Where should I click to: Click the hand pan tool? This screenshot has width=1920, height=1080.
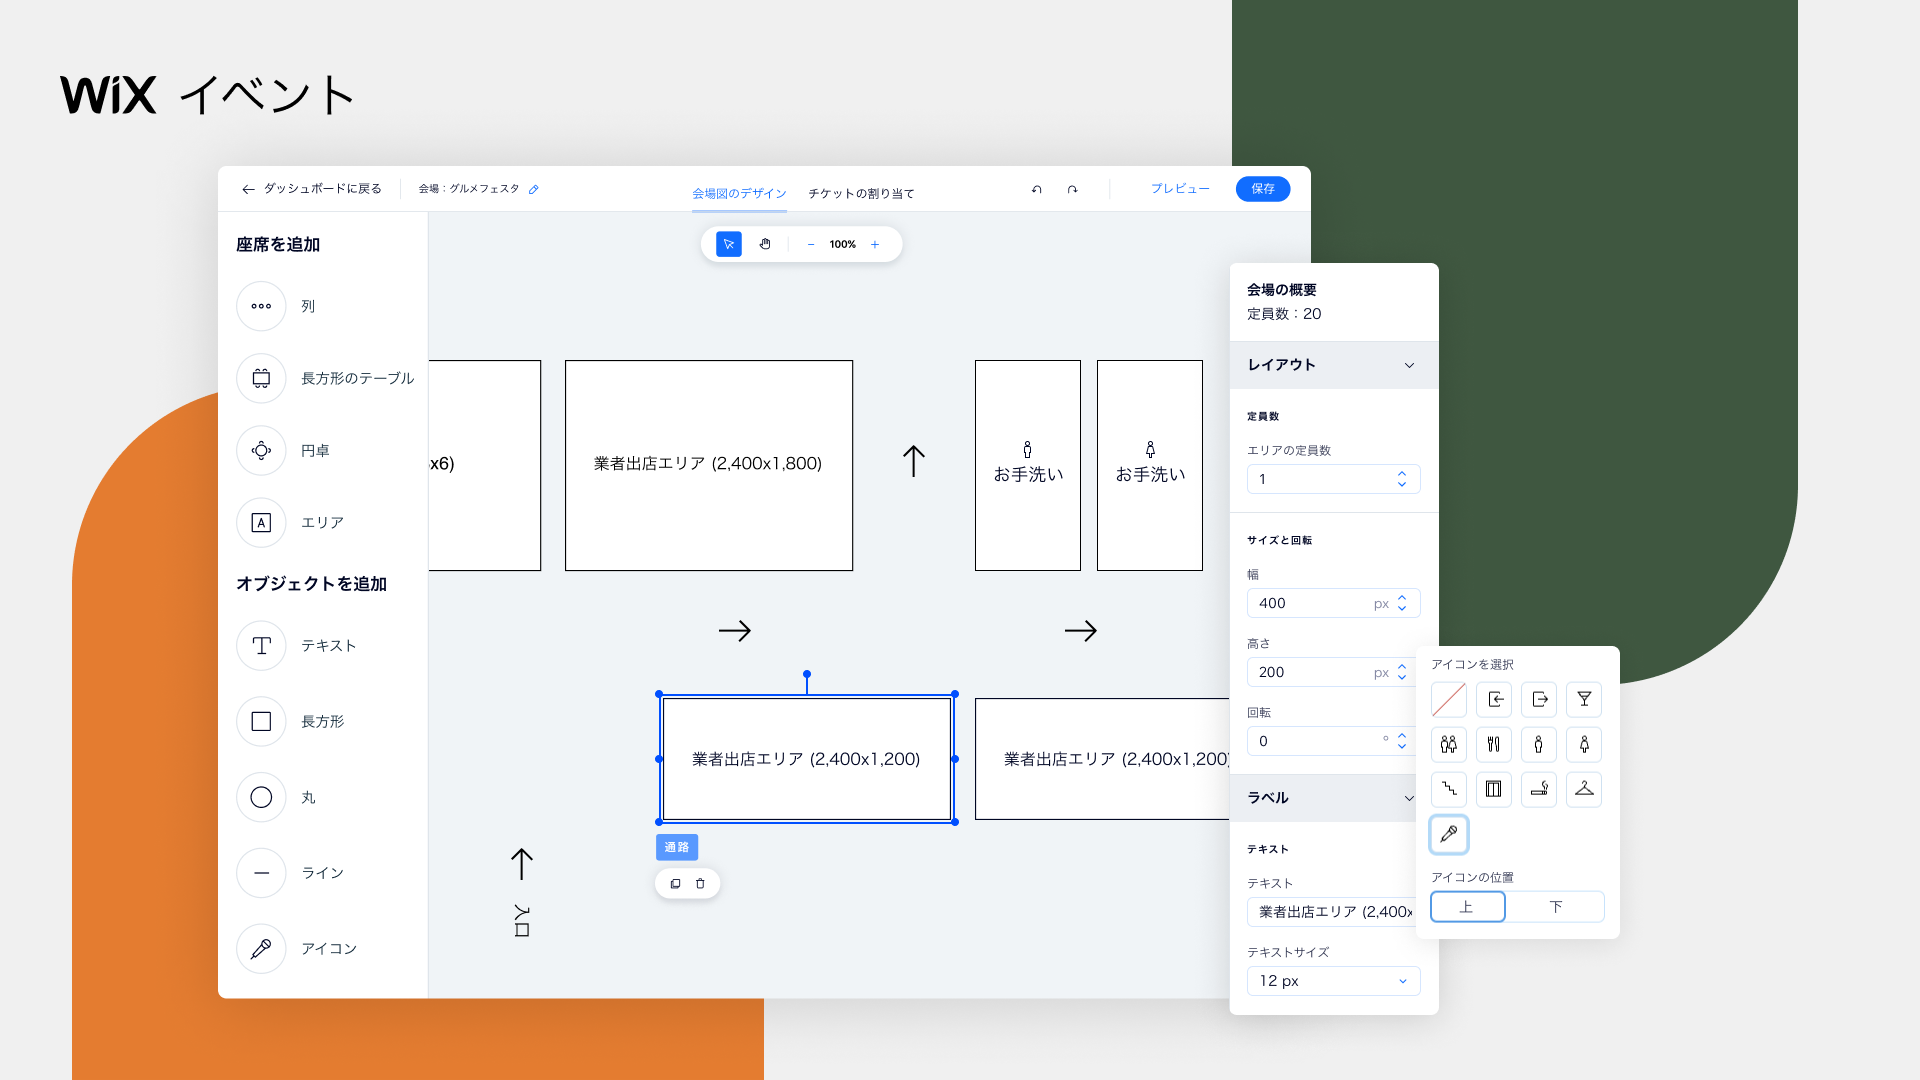pos(765,244)
